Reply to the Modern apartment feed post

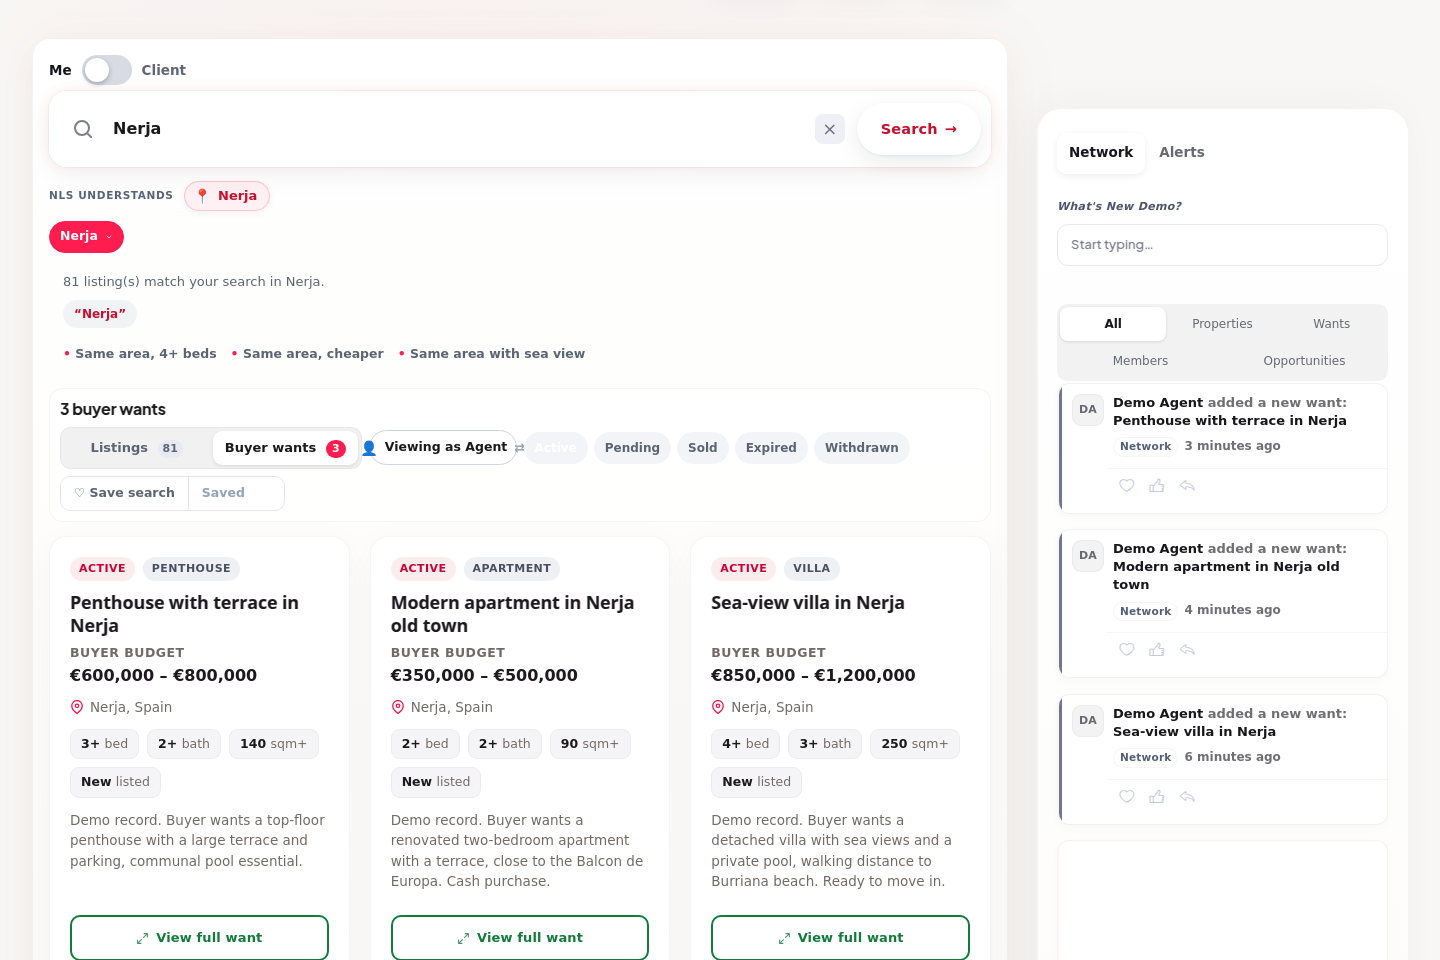click(x=1188, y=650)
